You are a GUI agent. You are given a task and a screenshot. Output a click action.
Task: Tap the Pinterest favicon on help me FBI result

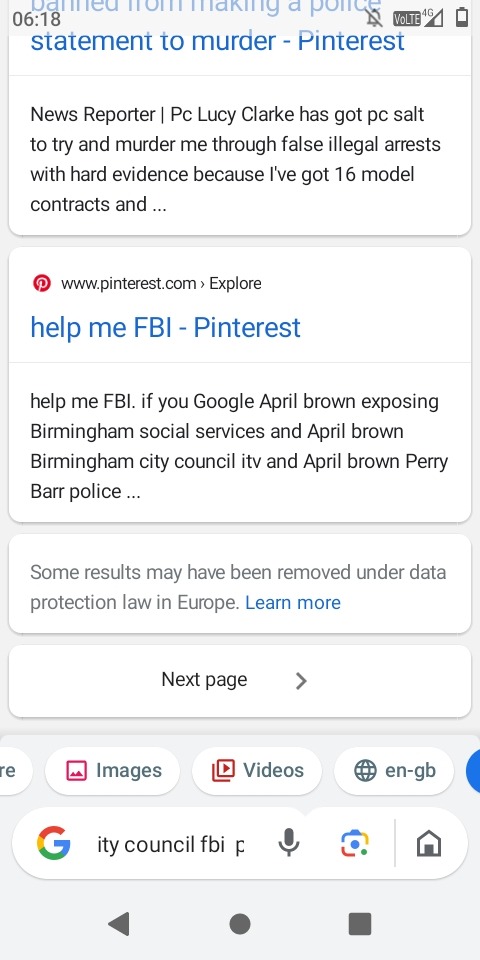pos(42,283)
